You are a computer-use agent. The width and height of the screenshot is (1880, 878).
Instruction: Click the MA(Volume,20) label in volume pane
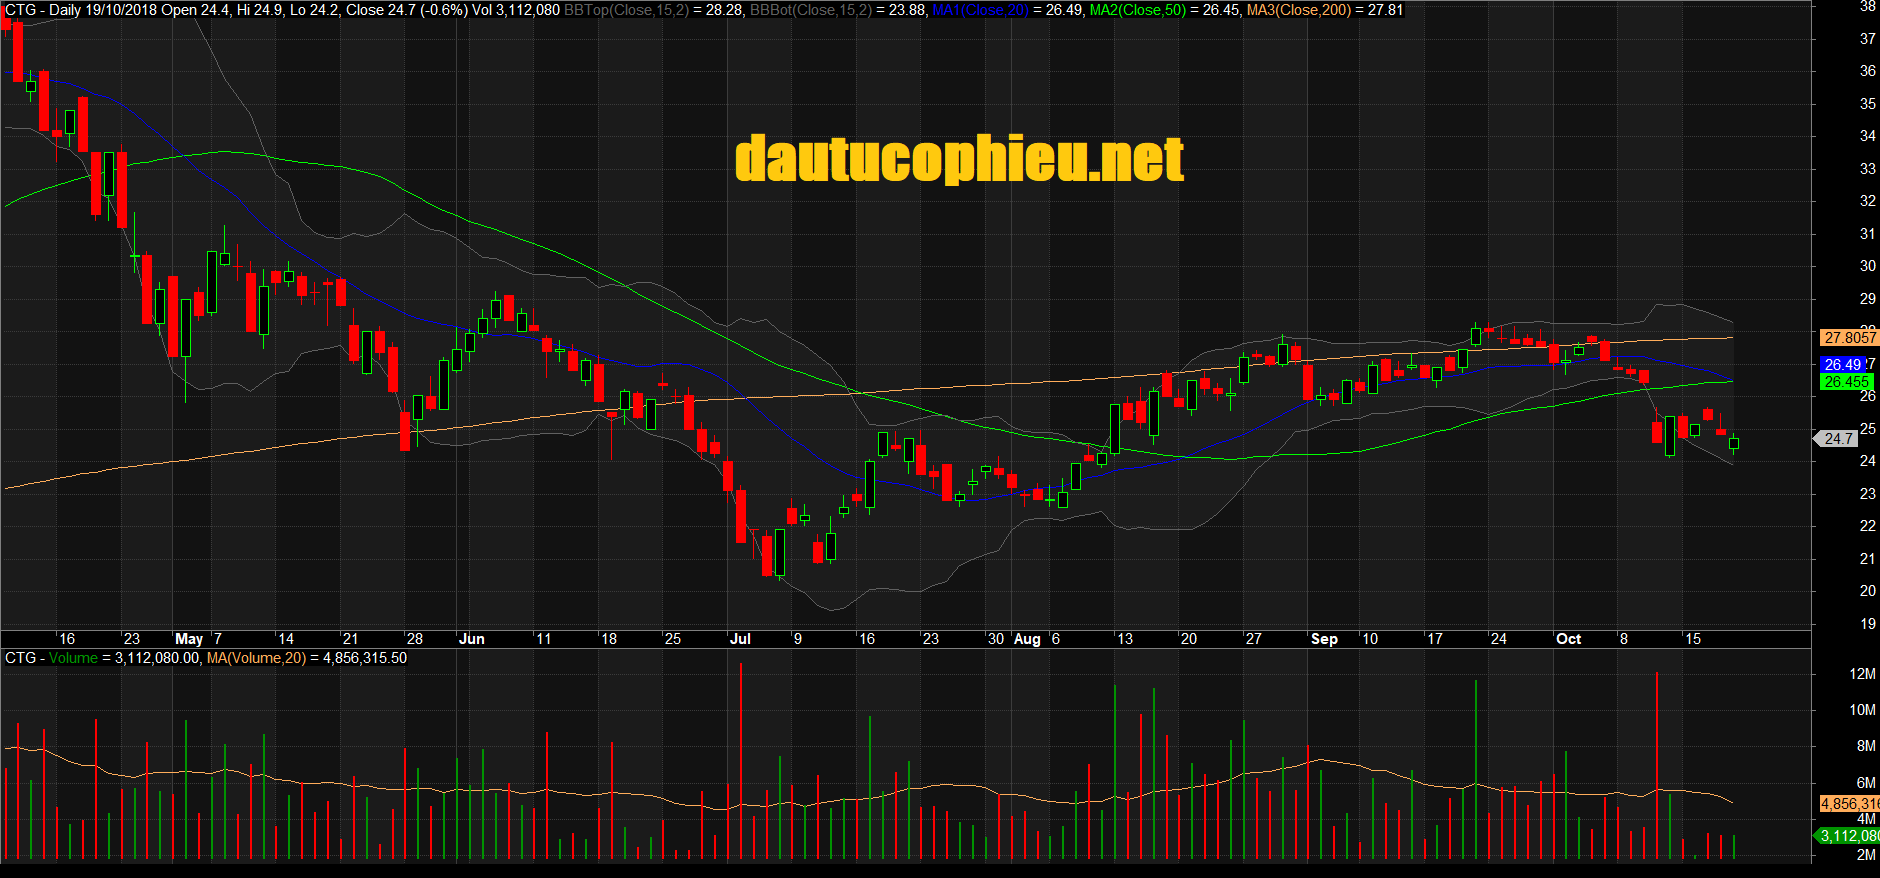[x=256, y=658]
